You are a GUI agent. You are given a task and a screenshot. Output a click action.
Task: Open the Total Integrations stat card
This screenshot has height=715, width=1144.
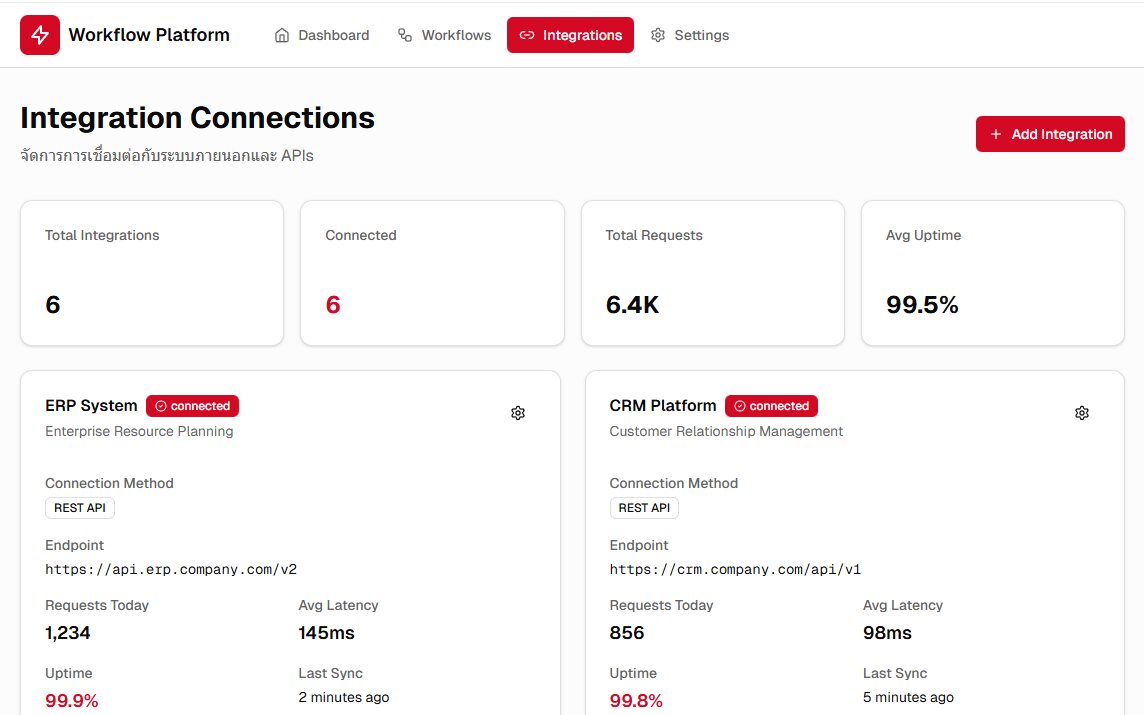(152, 273)
